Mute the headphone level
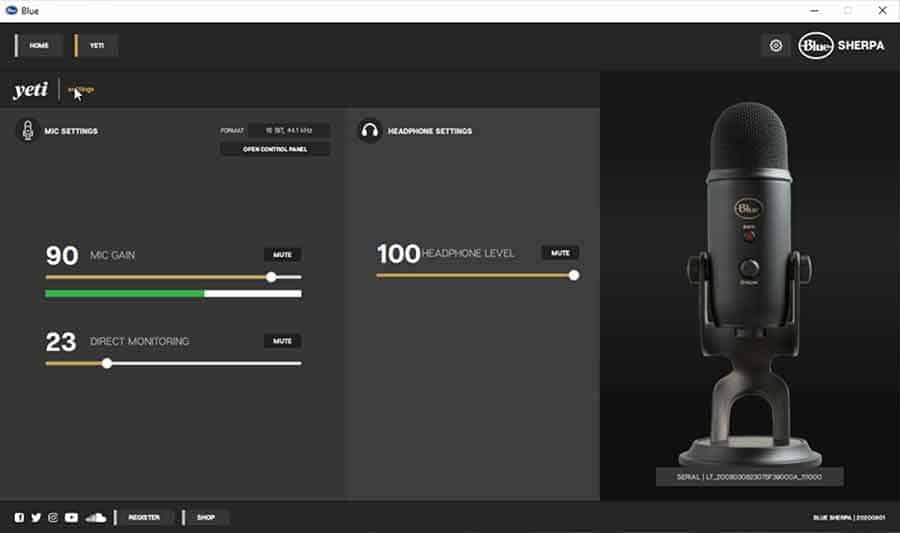 560,253
